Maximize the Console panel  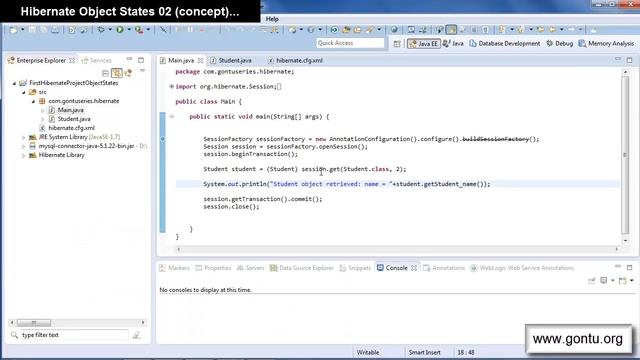629,268
